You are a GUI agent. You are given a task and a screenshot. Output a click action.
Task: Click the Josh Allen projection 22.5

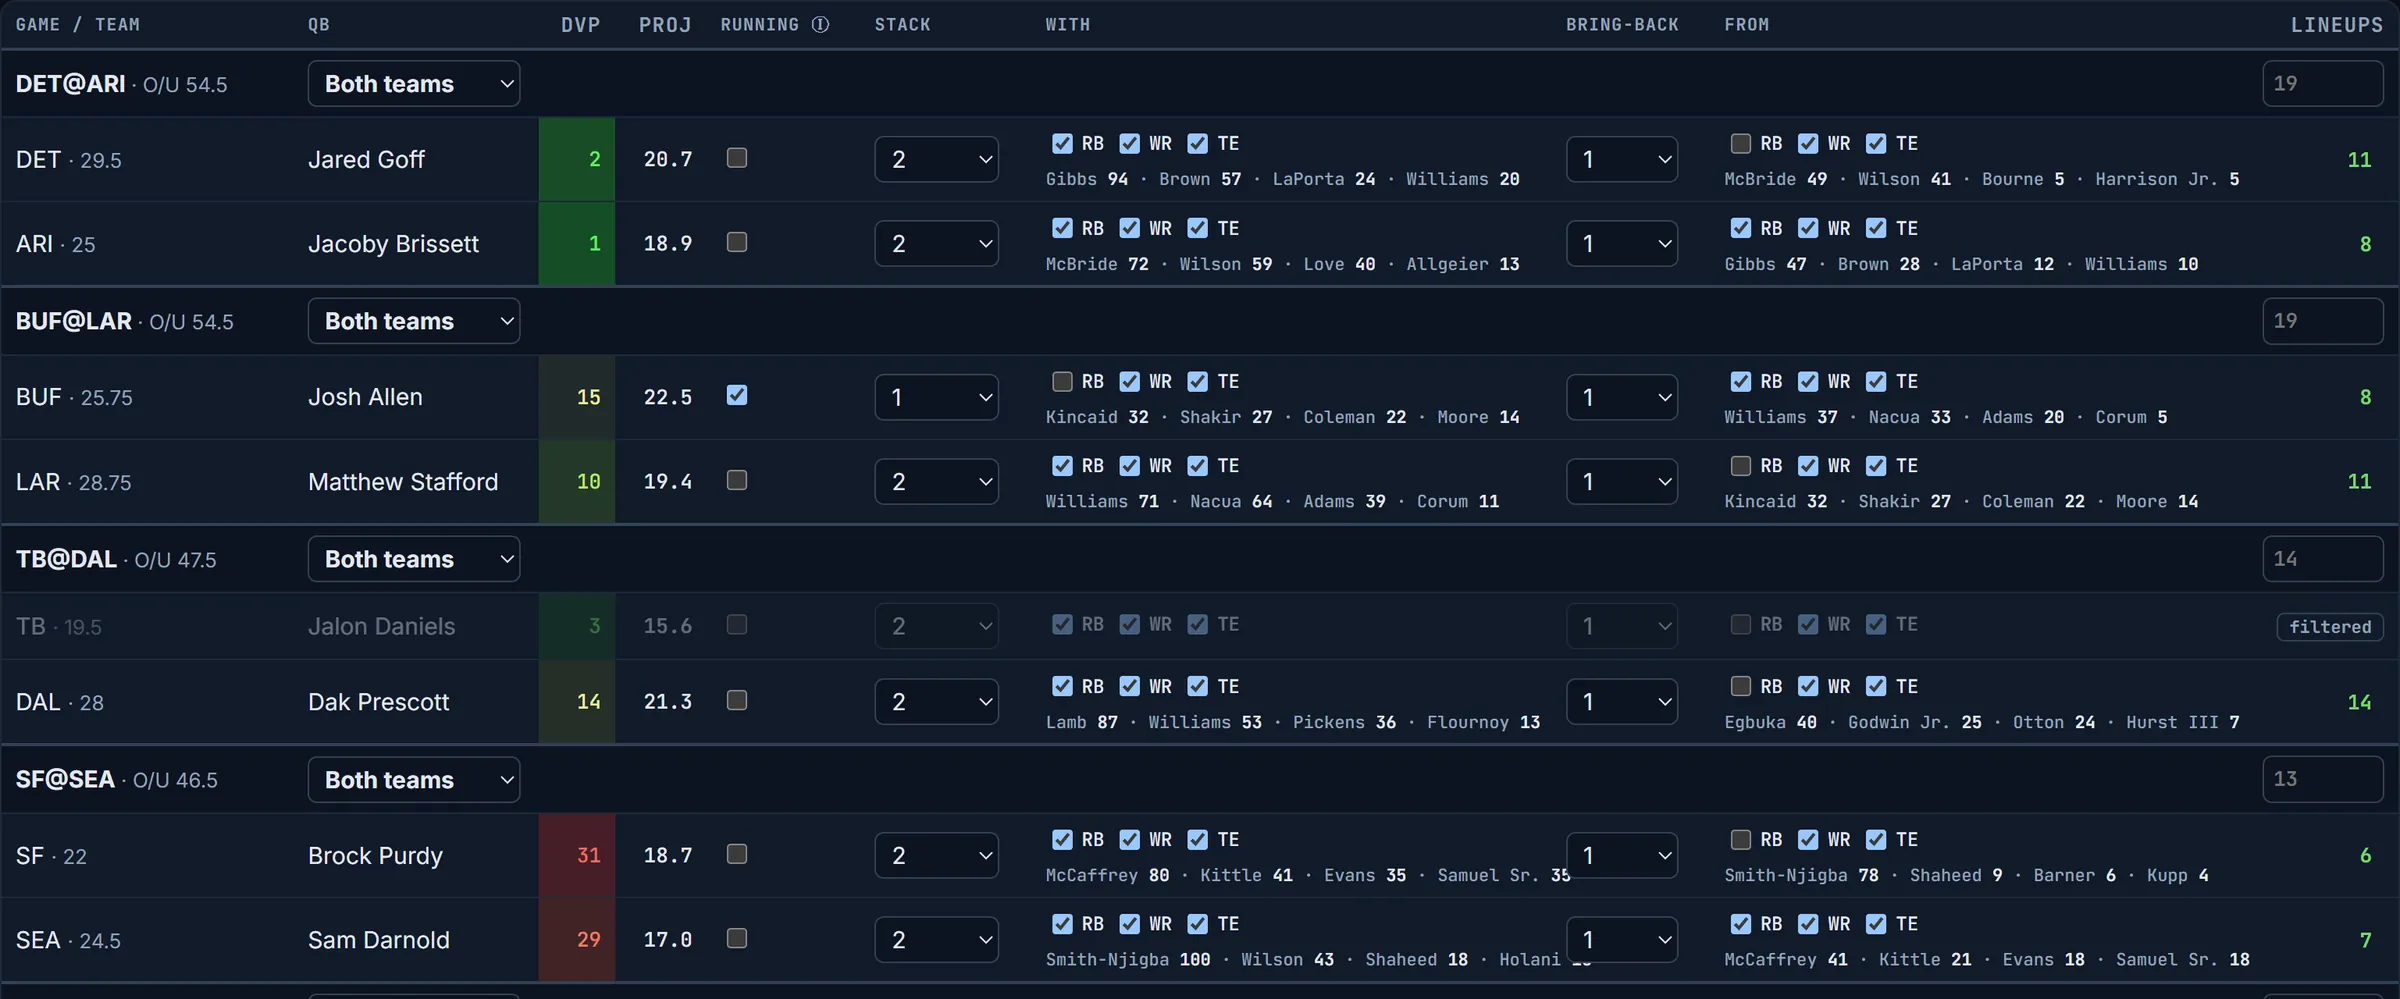pyautogui.click(x=668, y=397)
